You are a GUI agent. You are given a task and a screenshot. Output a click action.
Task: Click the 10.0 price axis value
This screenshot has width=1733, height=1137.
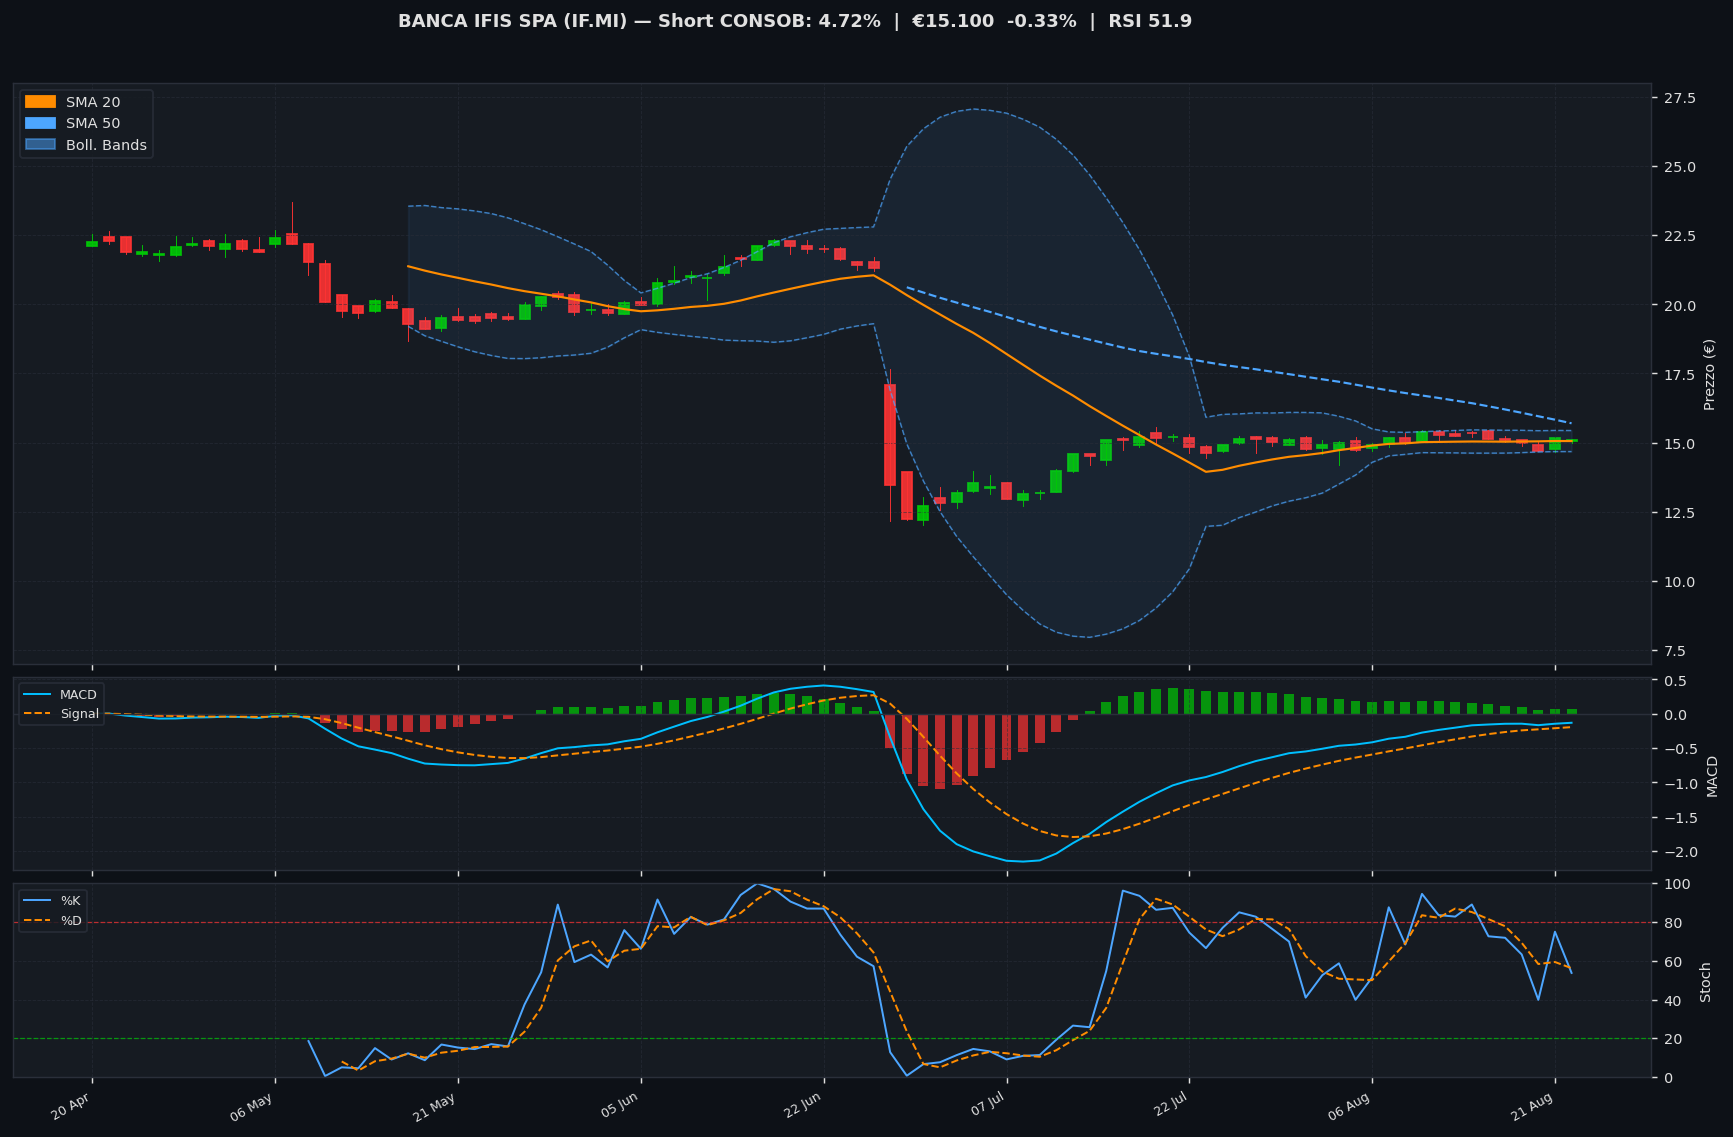[1678, 582]
